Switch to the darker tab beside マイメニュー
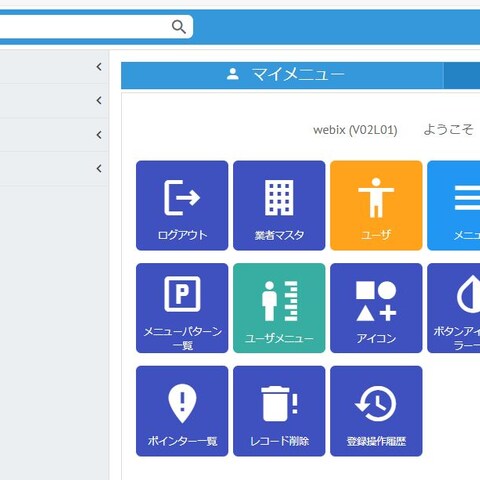This screenshot has width=480, height=480. pyautogui.click(x=462, y=75)
